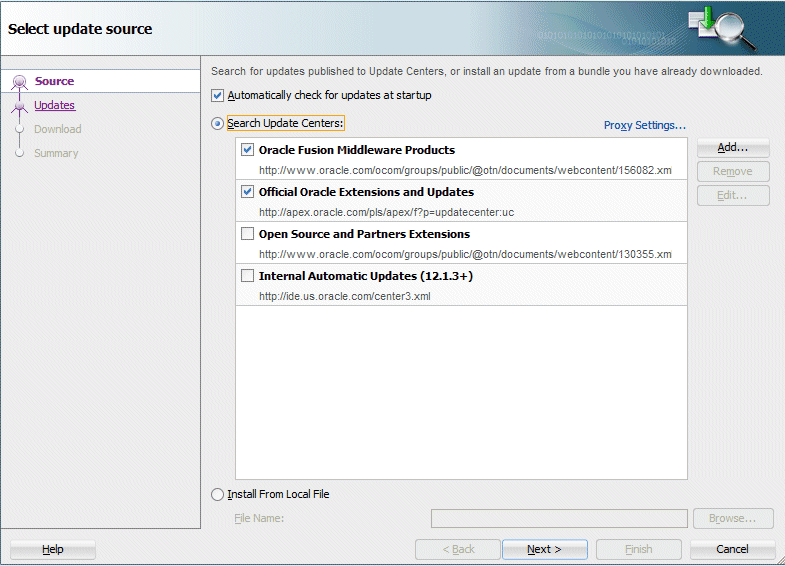
Task: Select the Oracle Fusion Middleware Products URL text
Action: coord(465,170)
